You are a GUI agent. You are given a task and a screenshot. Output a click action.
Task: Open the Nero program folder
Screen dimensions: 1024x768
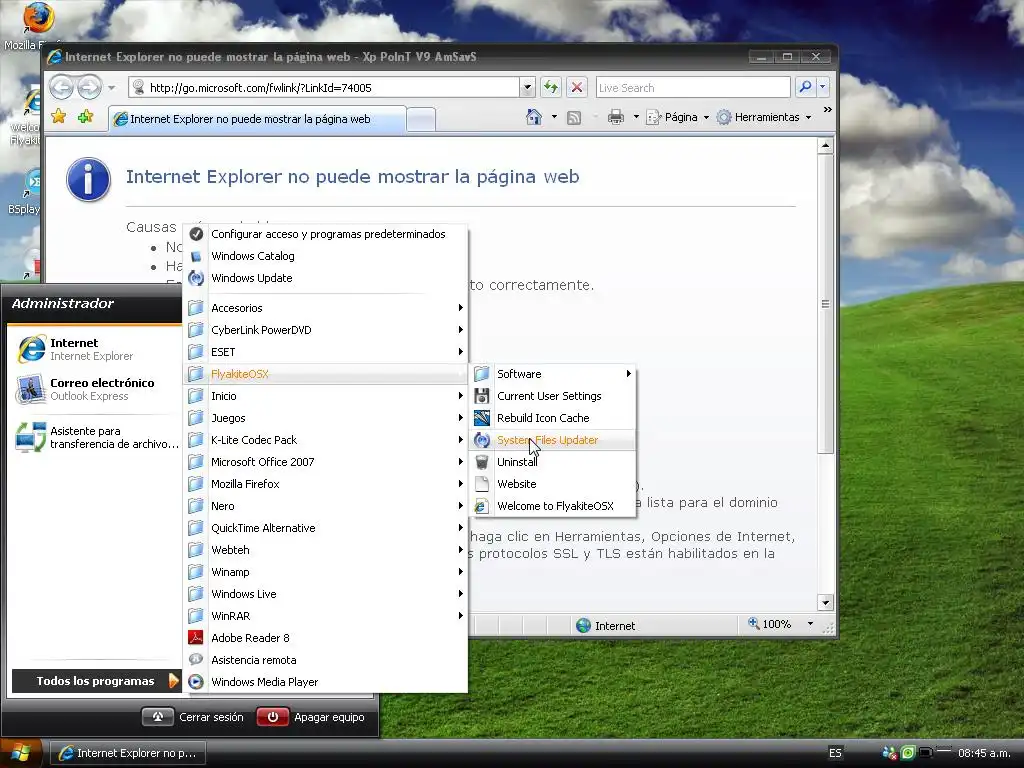coord(327,506)
